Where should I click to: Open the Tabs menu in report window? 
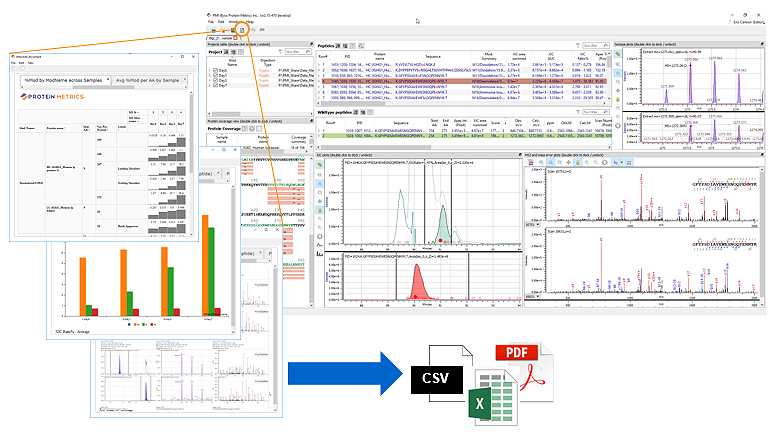pos(31,63)
